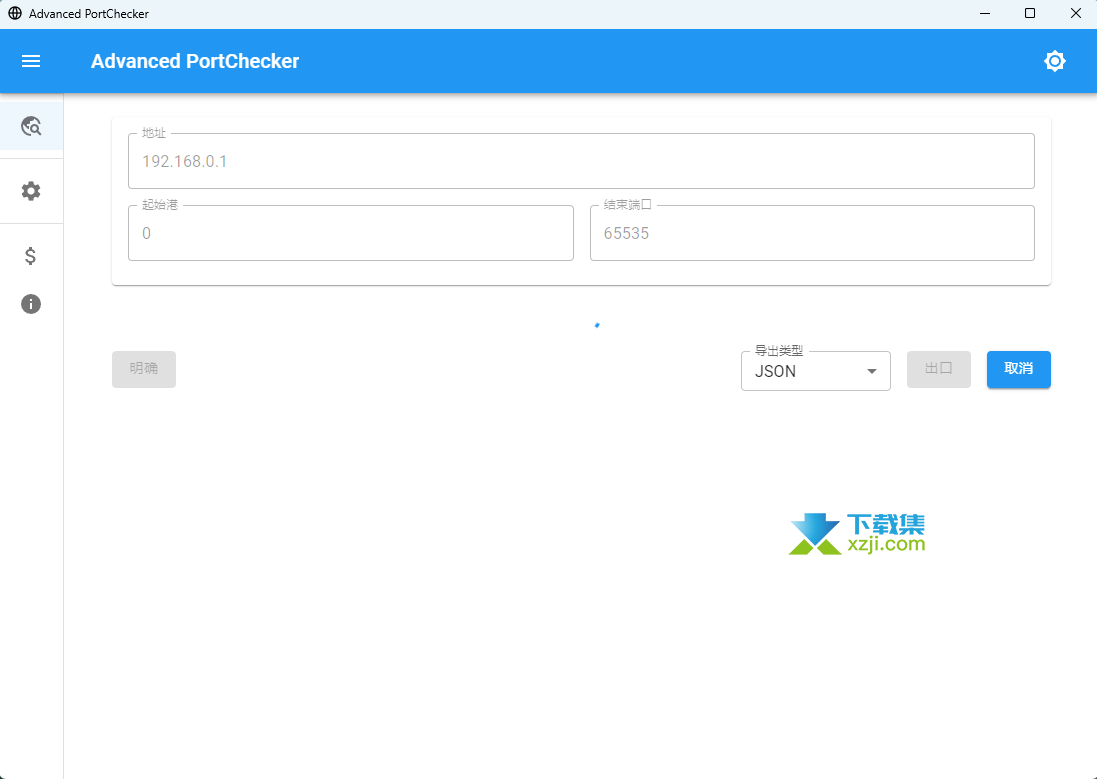Open the info about page
The height and width of the screenshot is (779, 1097).
[31, 304]
